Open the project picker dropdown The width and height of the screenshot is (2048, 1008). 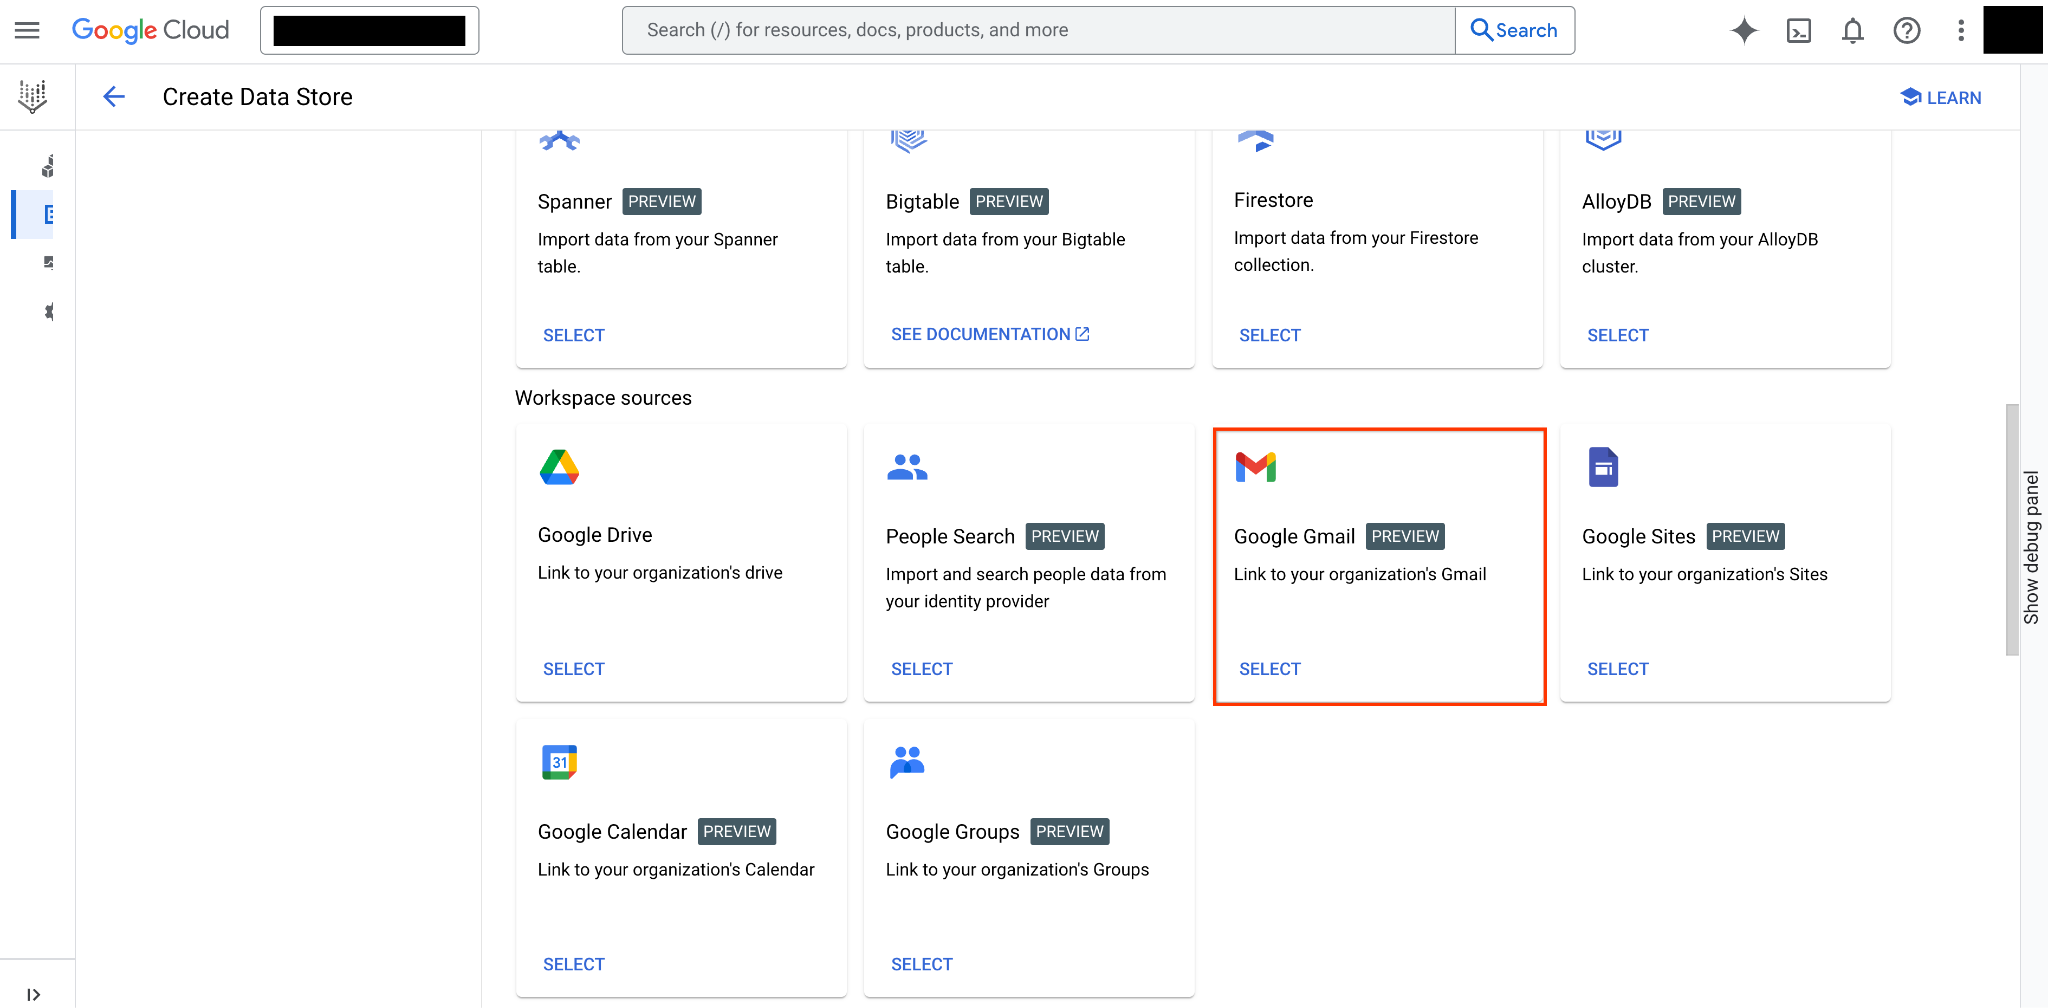(x=369, y=30)
